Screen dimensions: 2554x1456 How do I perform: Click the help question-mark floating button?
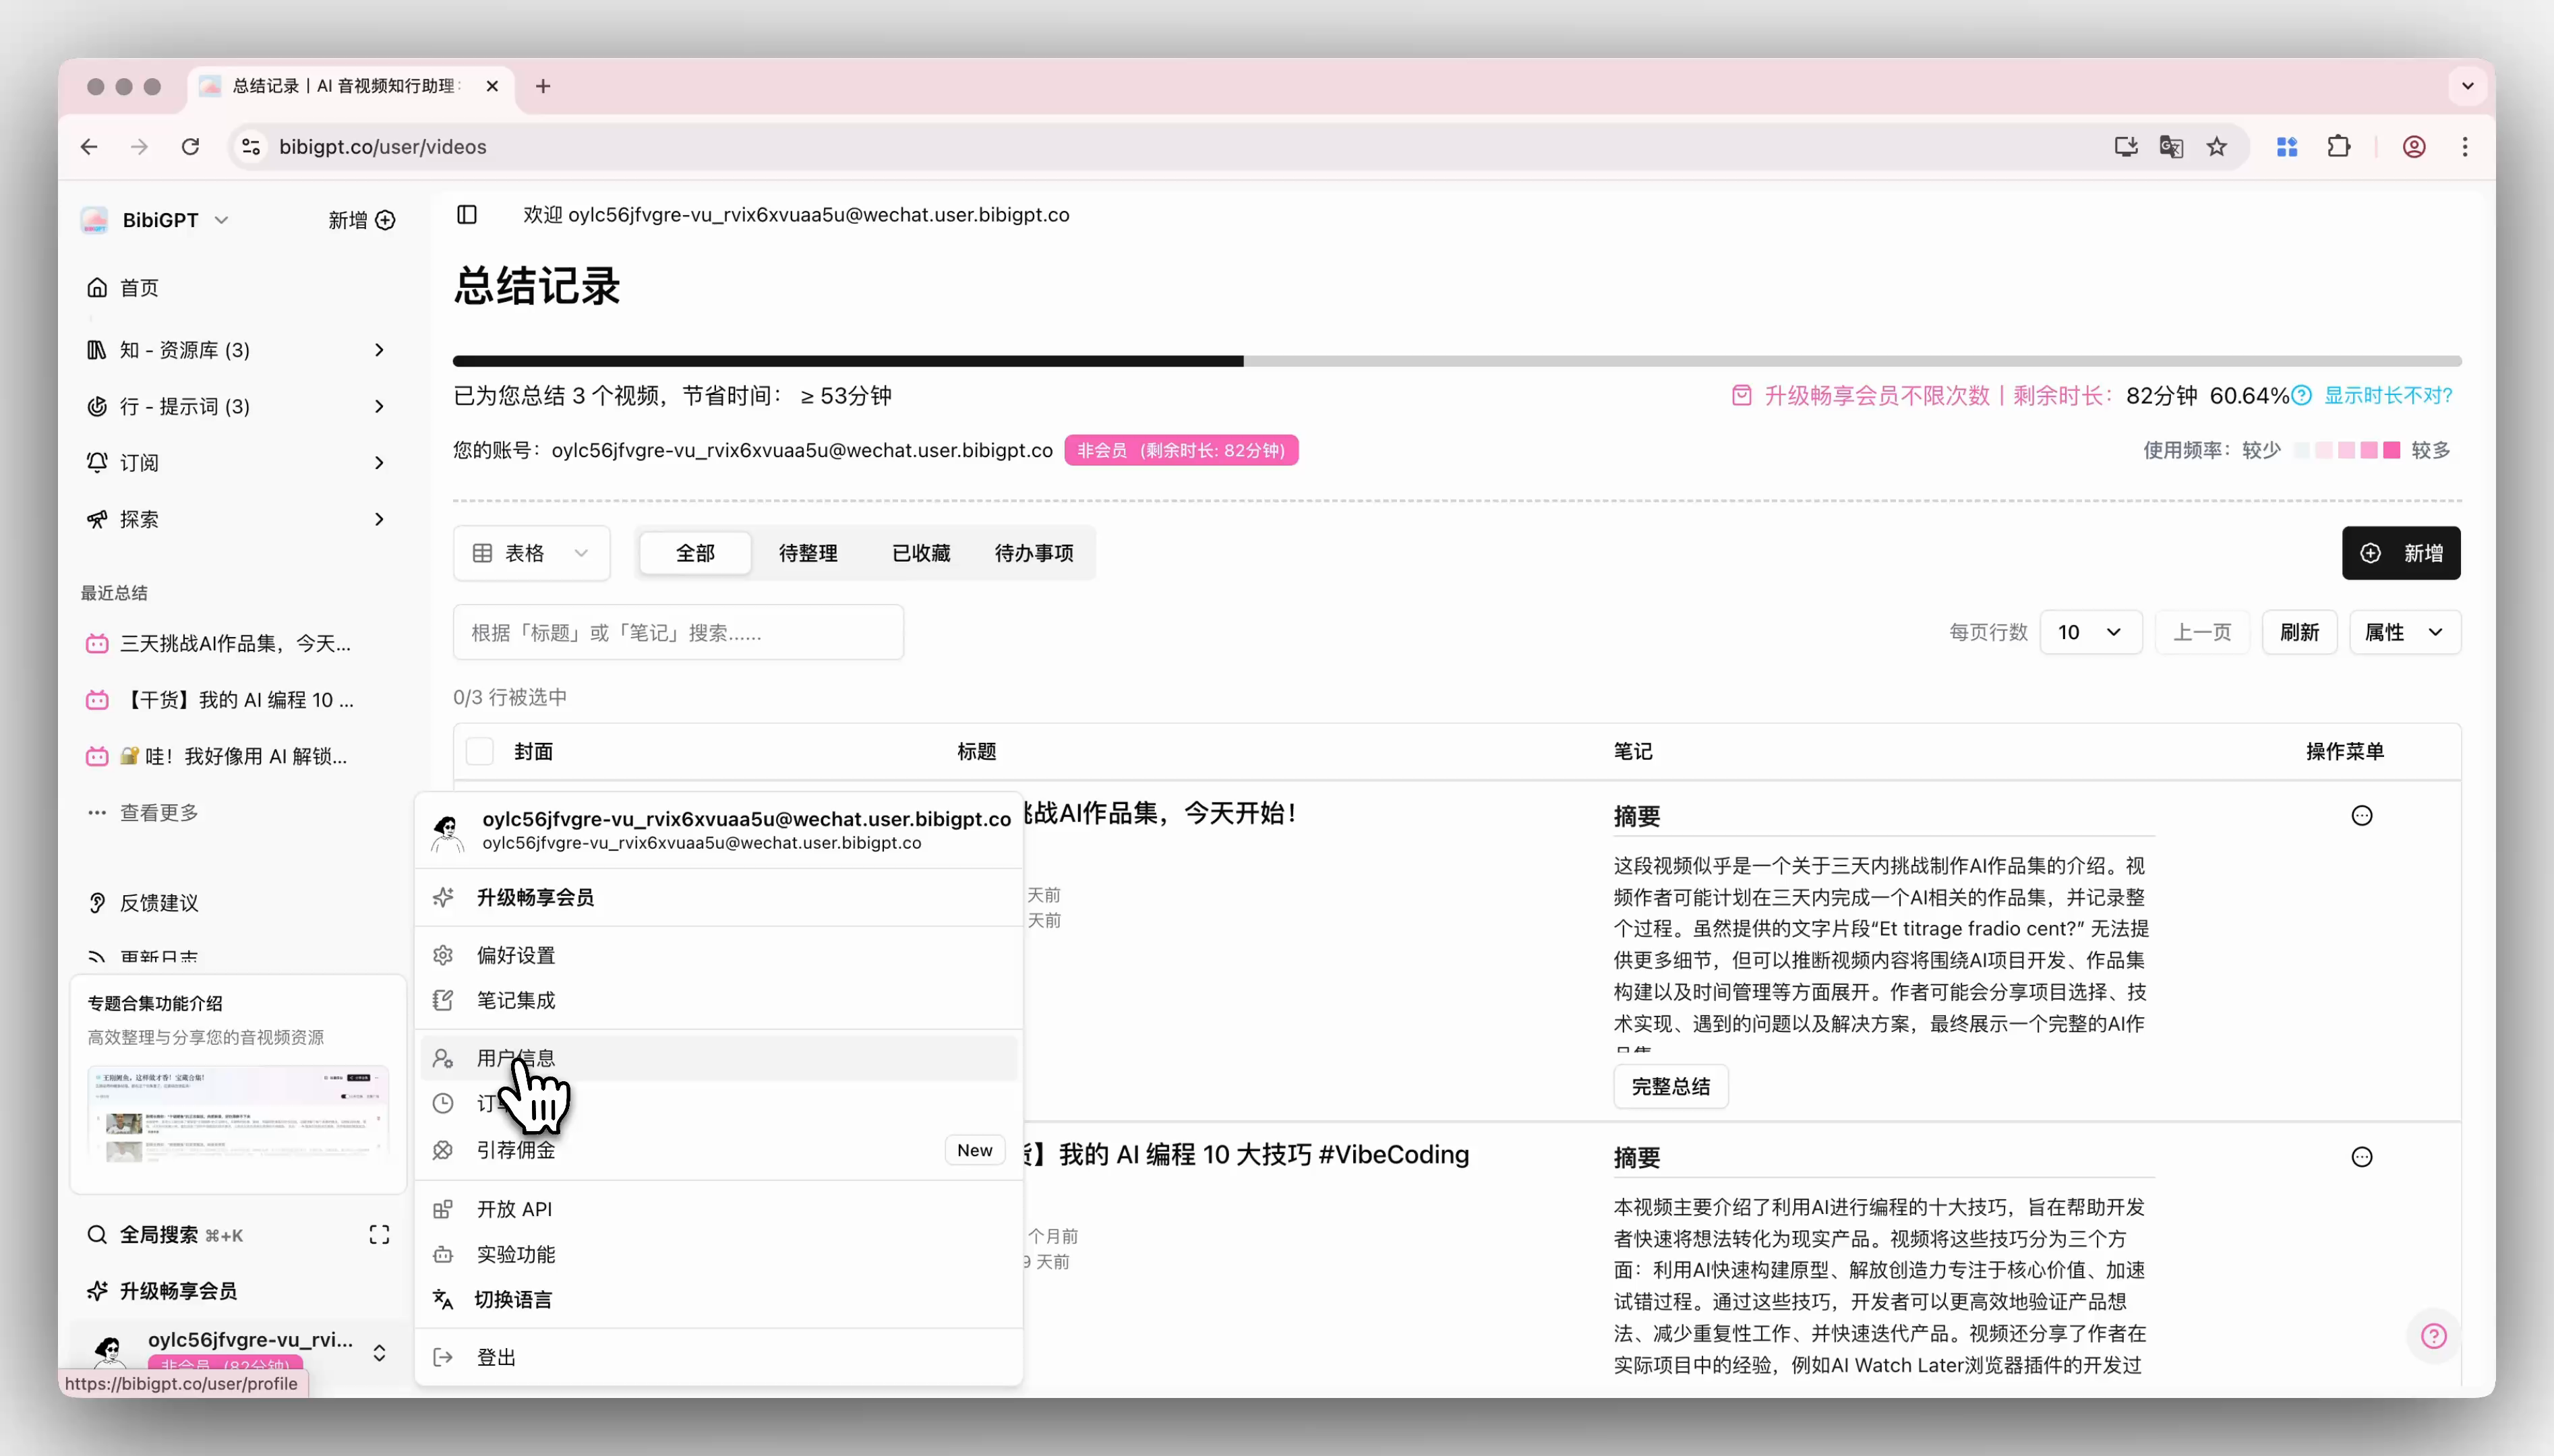tap(2433, 1336)
